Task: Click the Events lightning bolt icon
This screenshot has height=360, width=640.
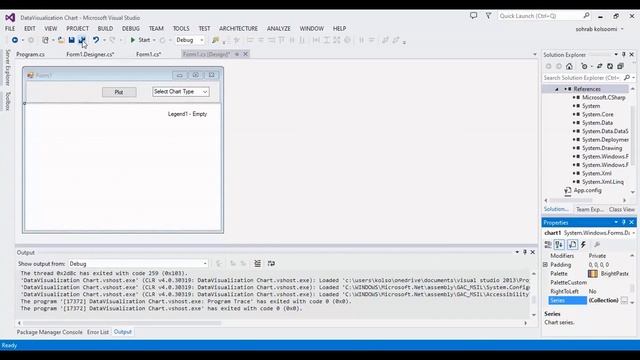Action: (x=584, y=244)
